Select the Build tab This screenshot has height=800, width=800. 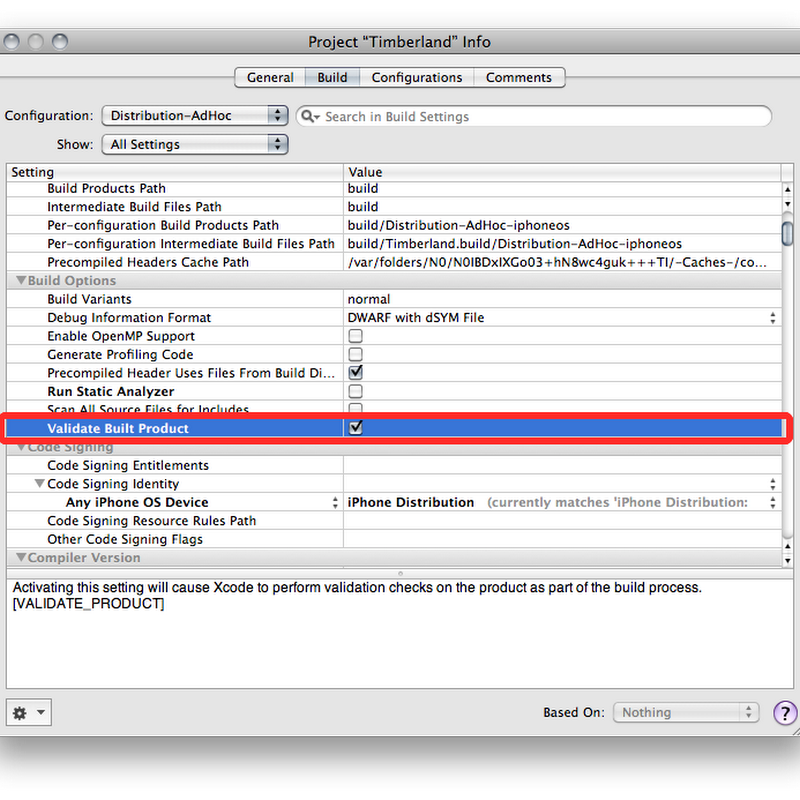(332, 78)
